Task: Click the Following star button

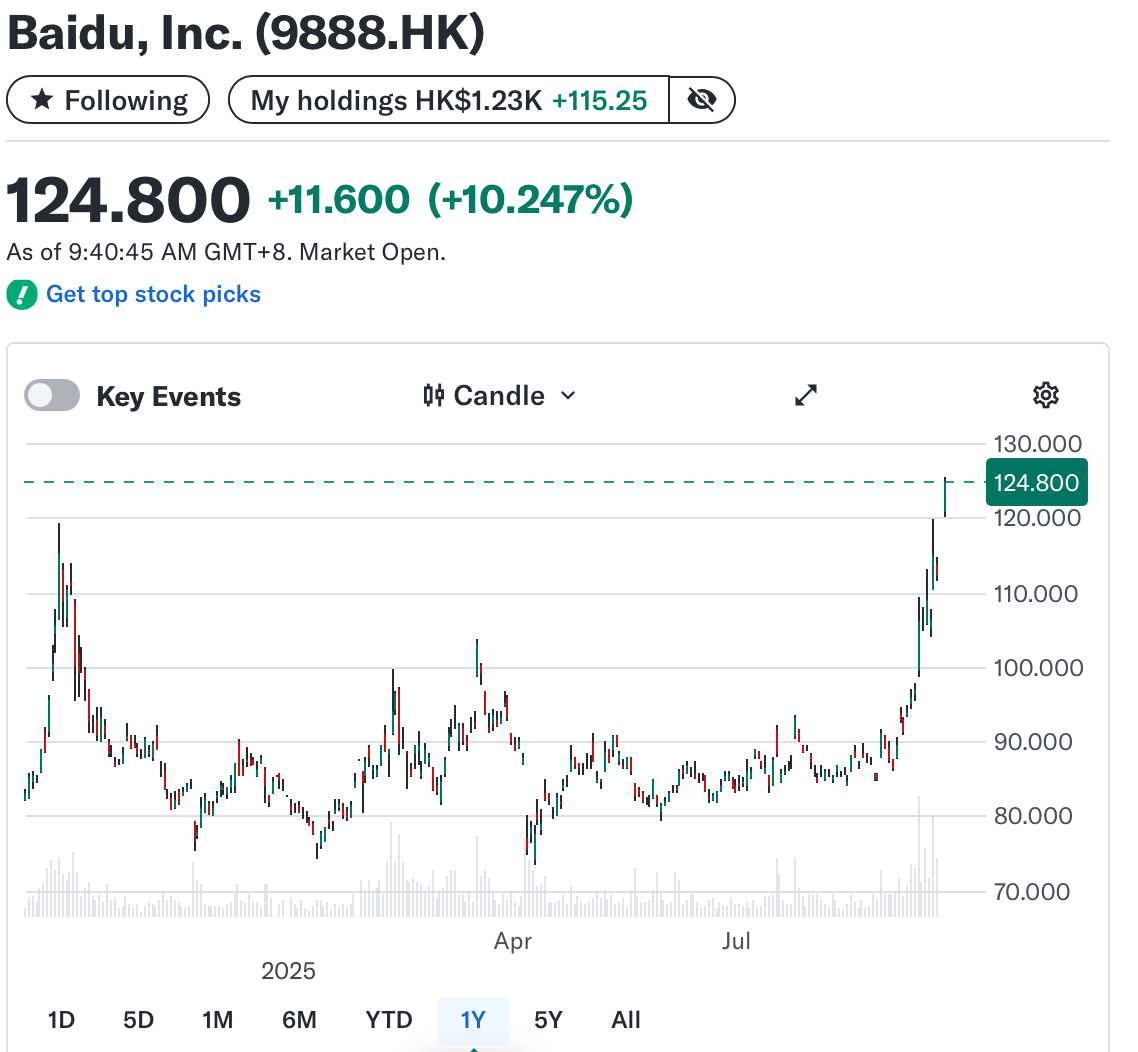Action: 108,100
